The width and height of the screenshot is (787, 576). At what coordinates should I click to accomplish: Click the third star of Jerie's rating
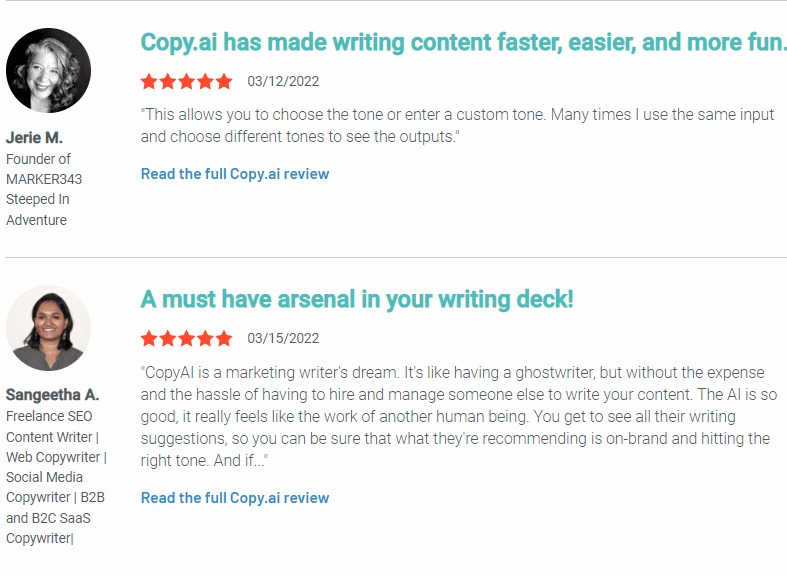(x=187, y=81)
